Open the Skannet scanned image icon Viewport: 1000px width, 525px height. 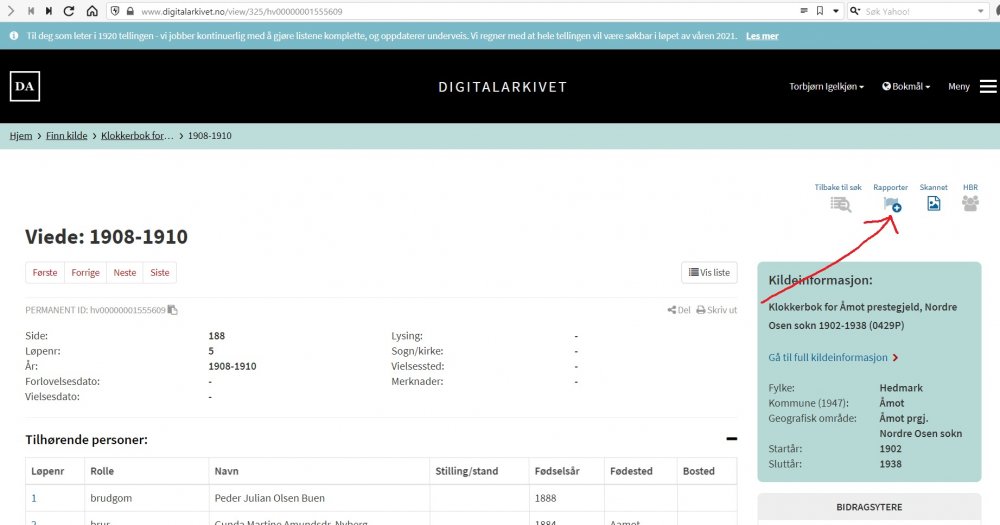(933, 203)
